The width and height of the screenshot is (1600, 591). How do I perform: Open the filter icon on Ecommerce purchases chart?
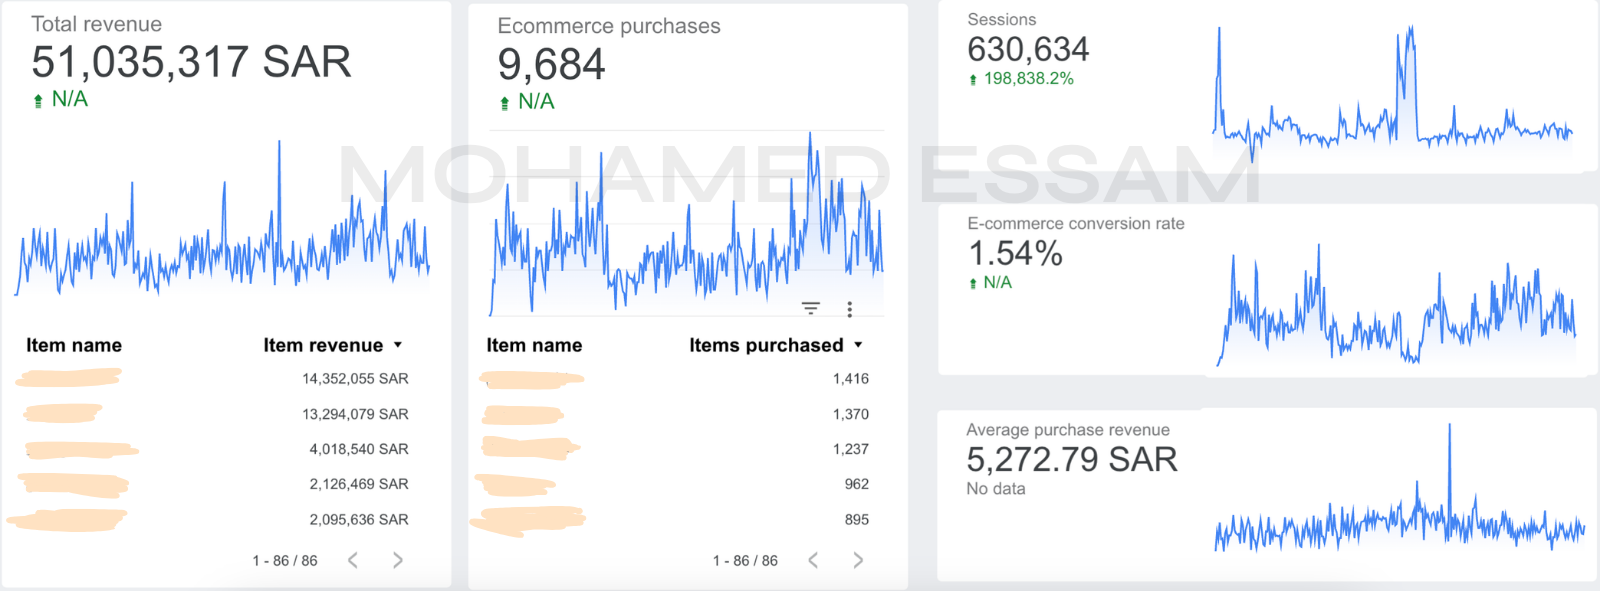click(811, 309)
